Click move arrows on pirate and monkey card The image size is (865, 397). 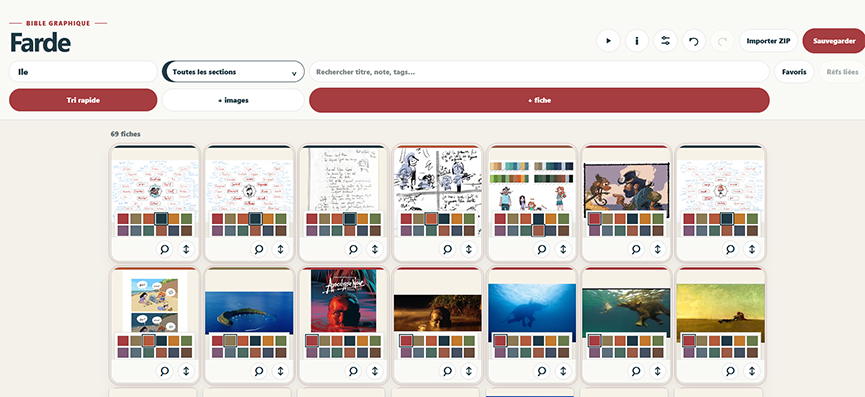(658, 249)
